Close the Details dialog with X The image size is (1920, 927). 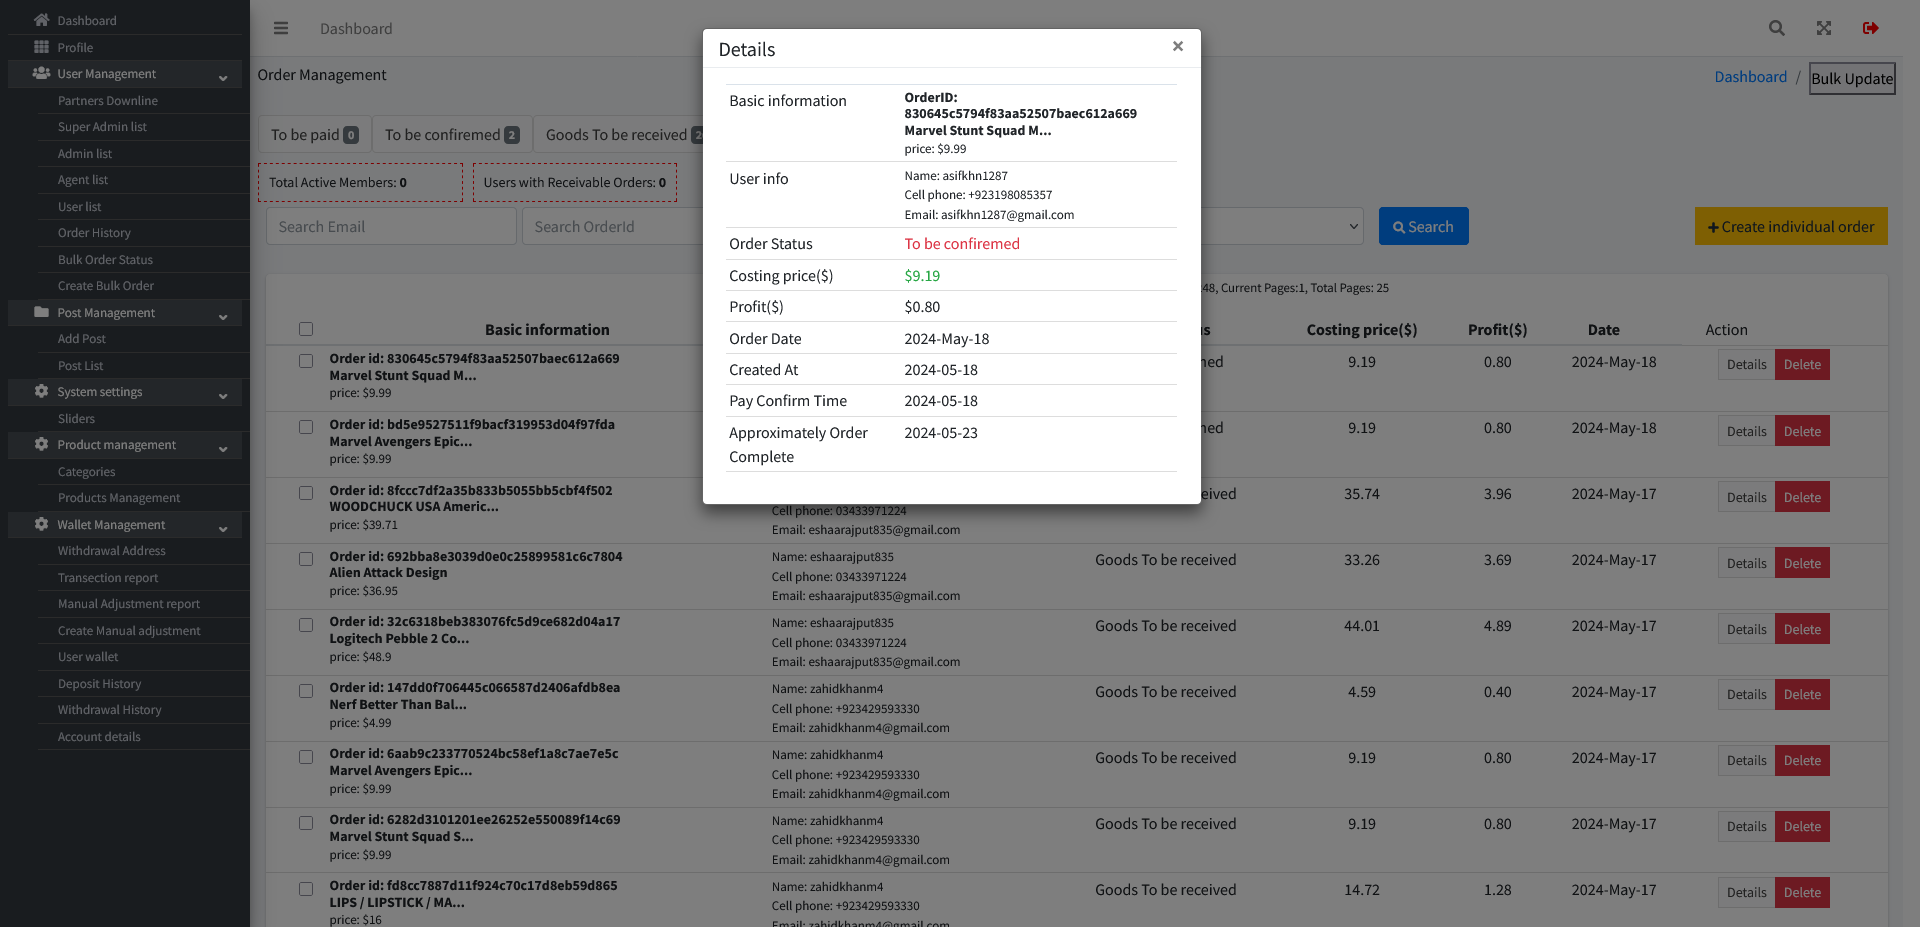tap(1178, 46)
